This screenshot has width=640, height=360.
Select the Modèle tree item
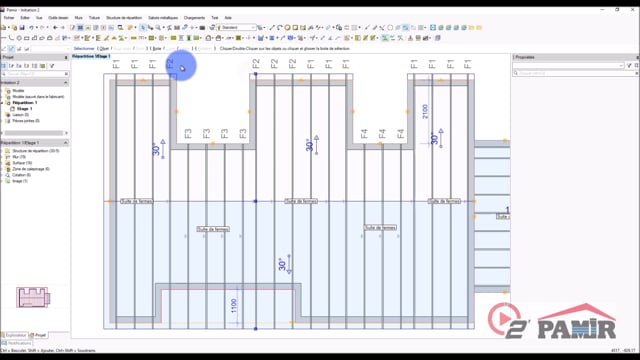coord(18,91)
